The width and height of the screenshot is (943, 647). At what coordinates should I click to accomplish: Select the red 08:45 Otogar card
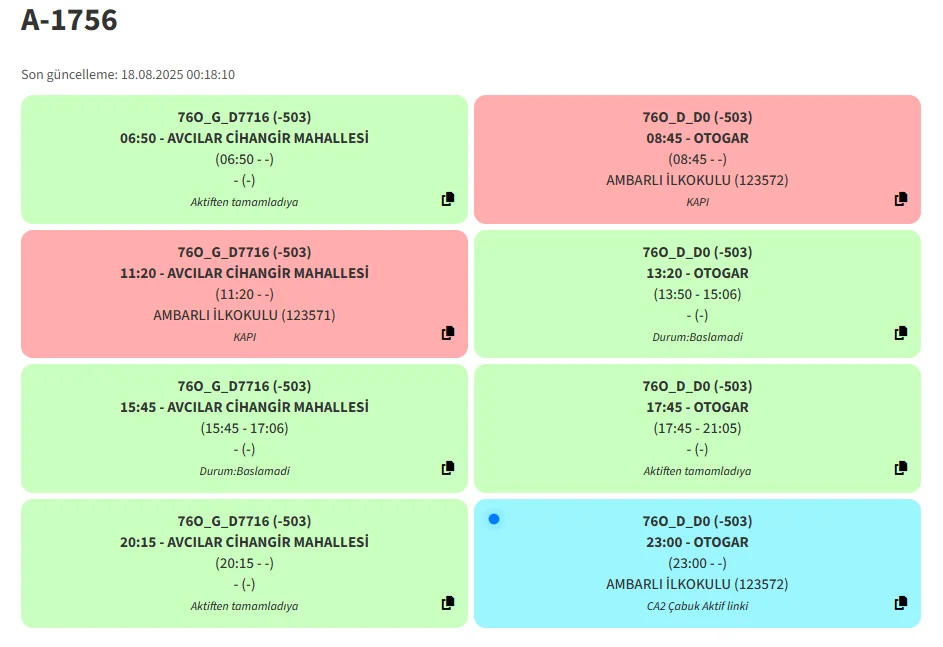pos(697,138)
